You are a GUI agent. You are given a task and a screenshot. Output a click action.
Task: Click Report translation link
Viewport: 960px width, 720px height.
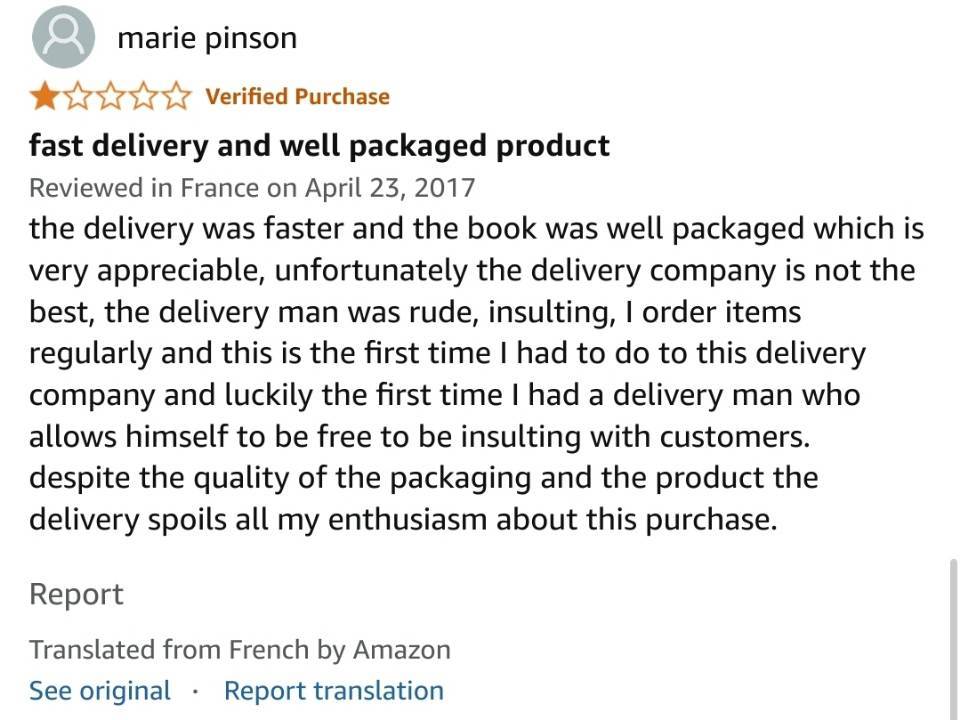334,691
